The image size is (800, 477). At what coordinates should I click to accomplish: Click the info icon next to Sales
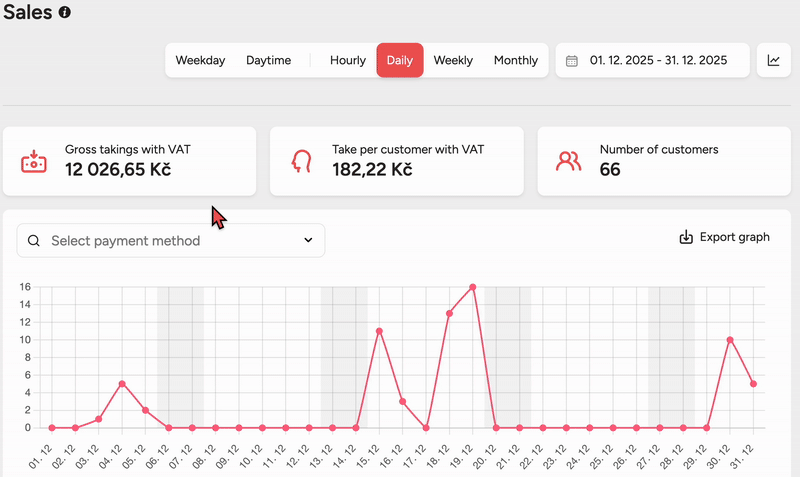coord(65,13)
